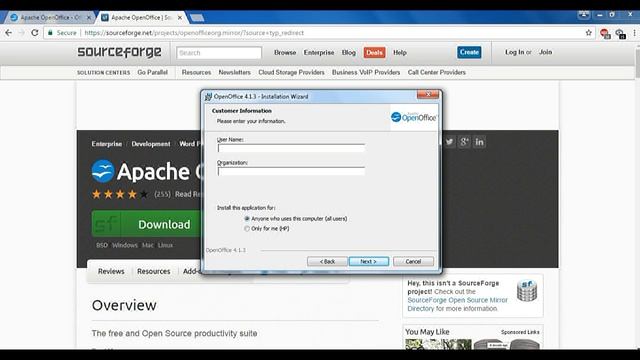The height and width of the screenshot is (360, 640).
Task: Open the Reviews tab
Action: (x=111, y=271)
